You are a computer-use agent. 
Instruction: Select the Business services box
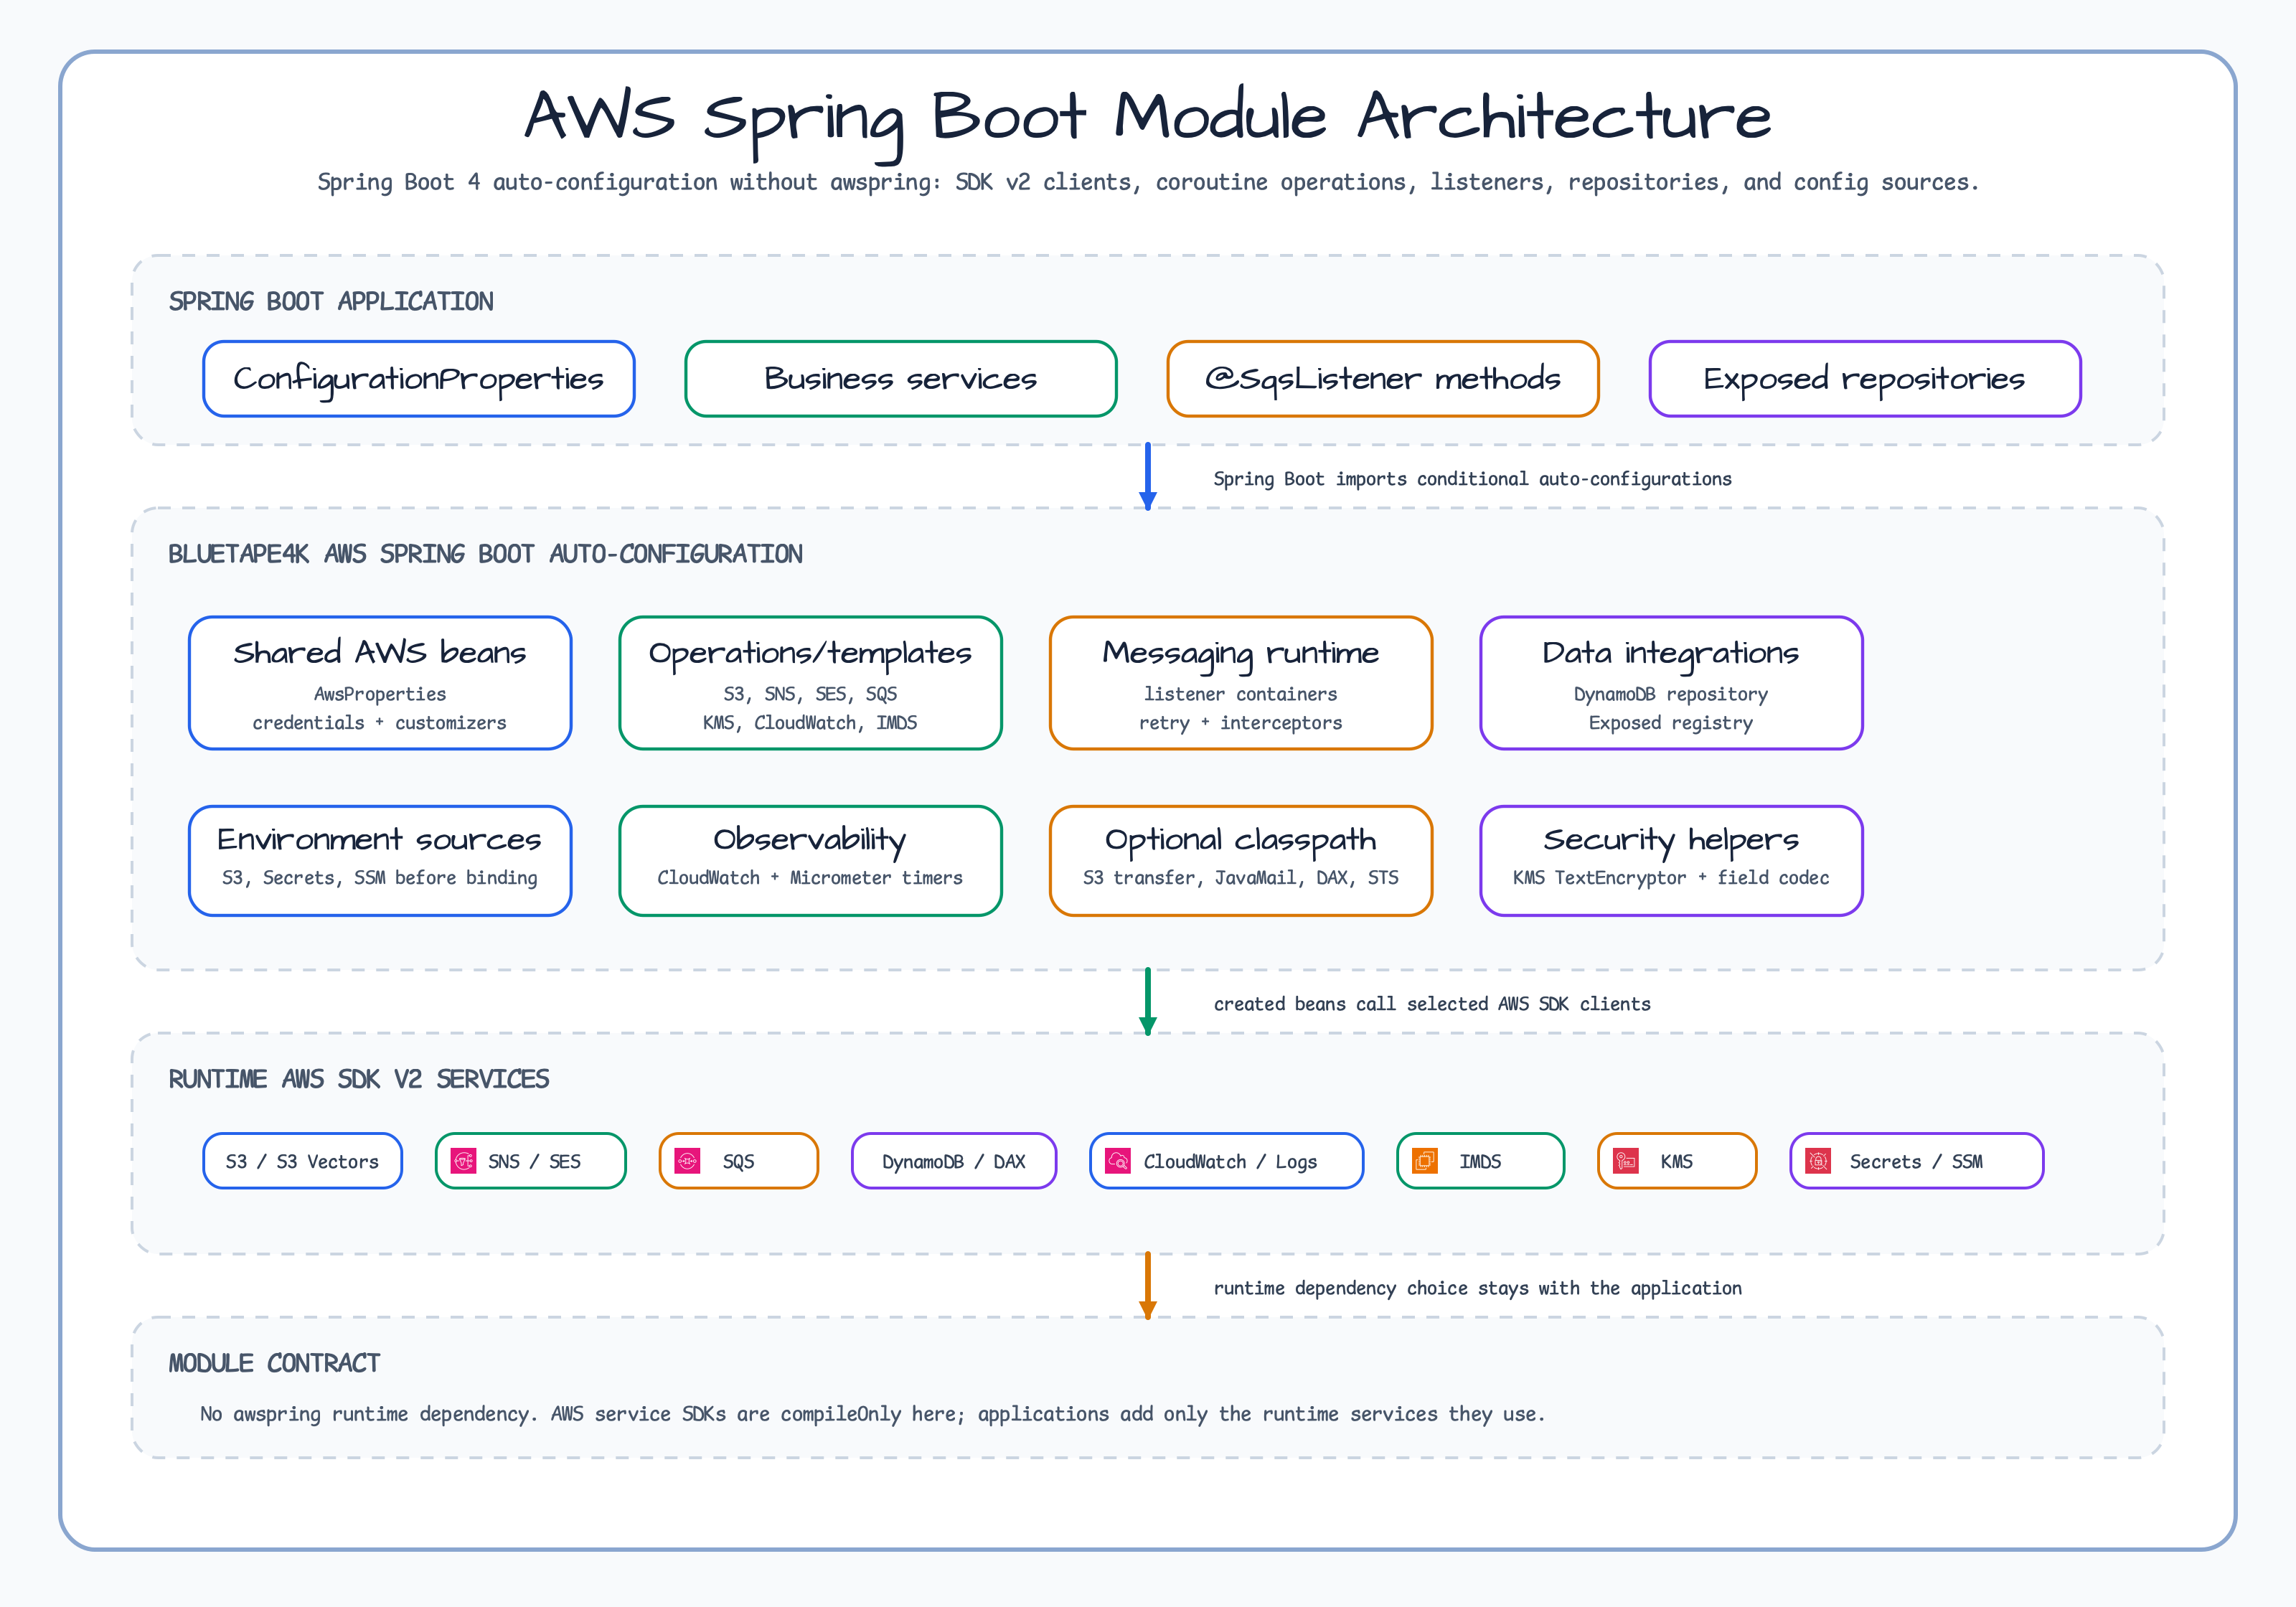coord(901,379)
